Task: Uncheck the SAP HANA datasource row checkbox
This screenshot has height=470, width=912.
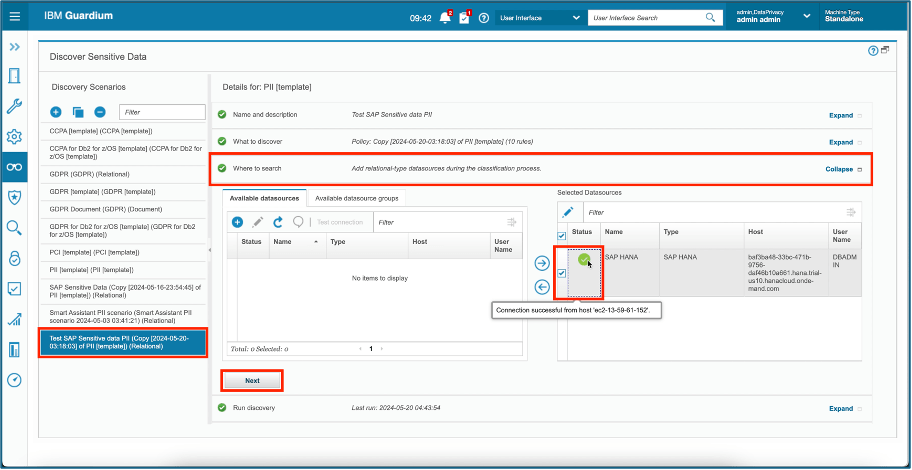Action: click(562, 273)
